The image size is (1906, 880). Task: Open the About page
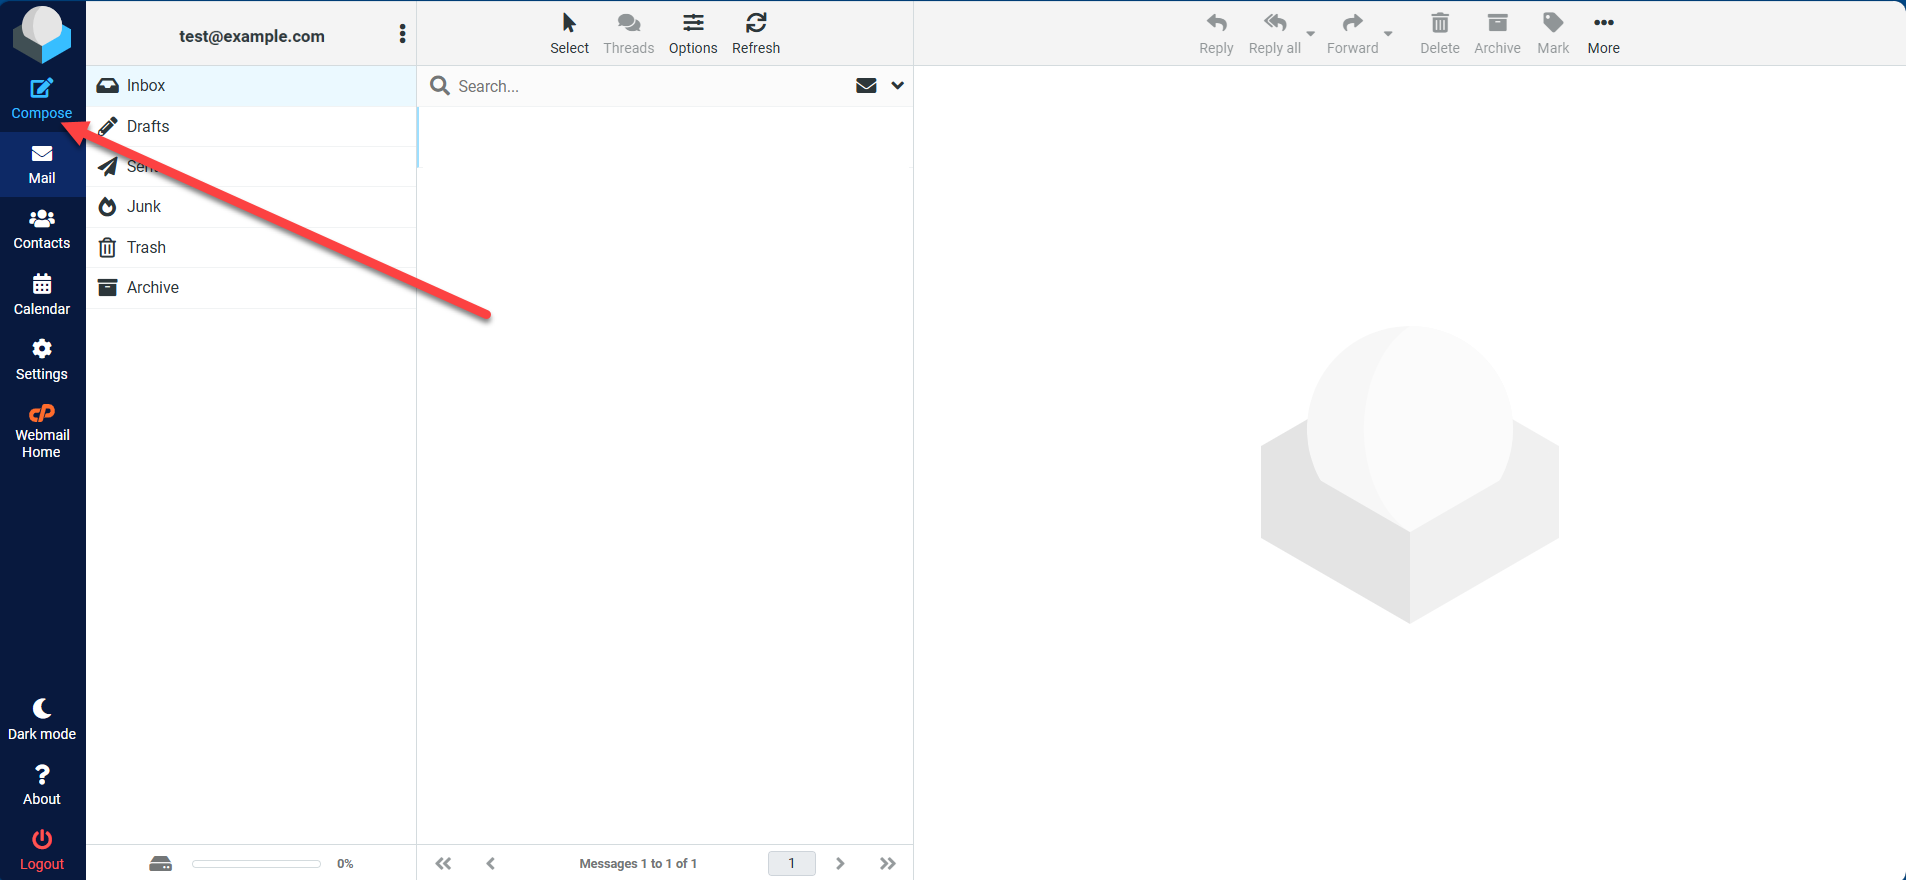click(x=42, y=785)
